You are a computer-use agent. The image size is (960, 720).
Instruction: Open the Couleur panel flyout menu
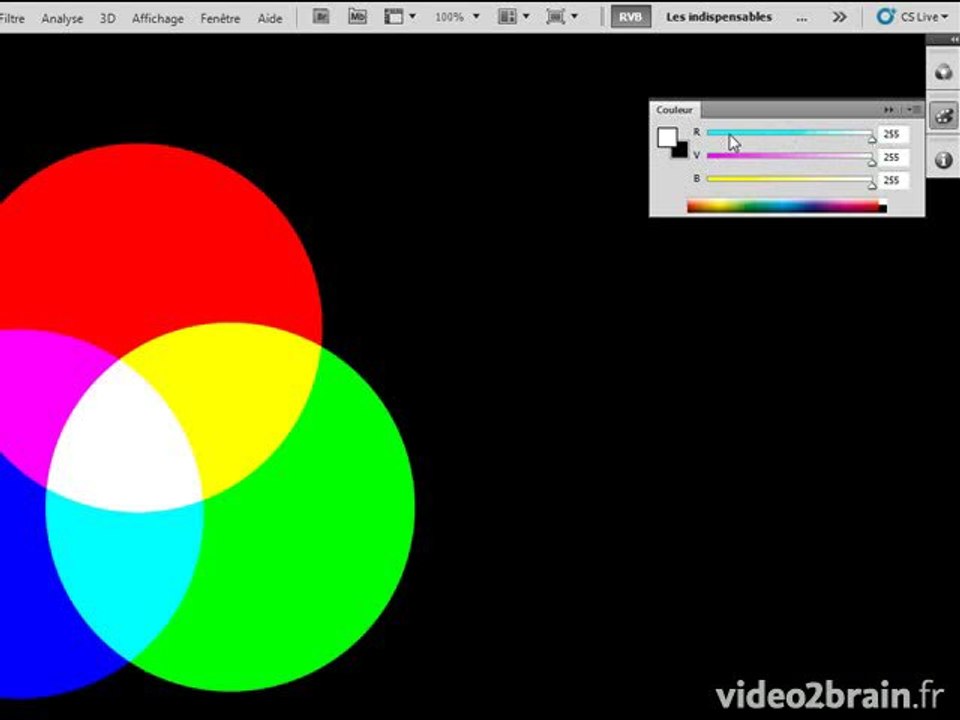914,110
